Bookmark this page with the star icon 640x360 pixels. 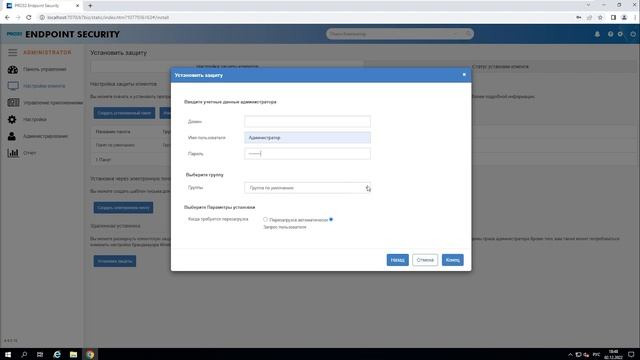600,18
